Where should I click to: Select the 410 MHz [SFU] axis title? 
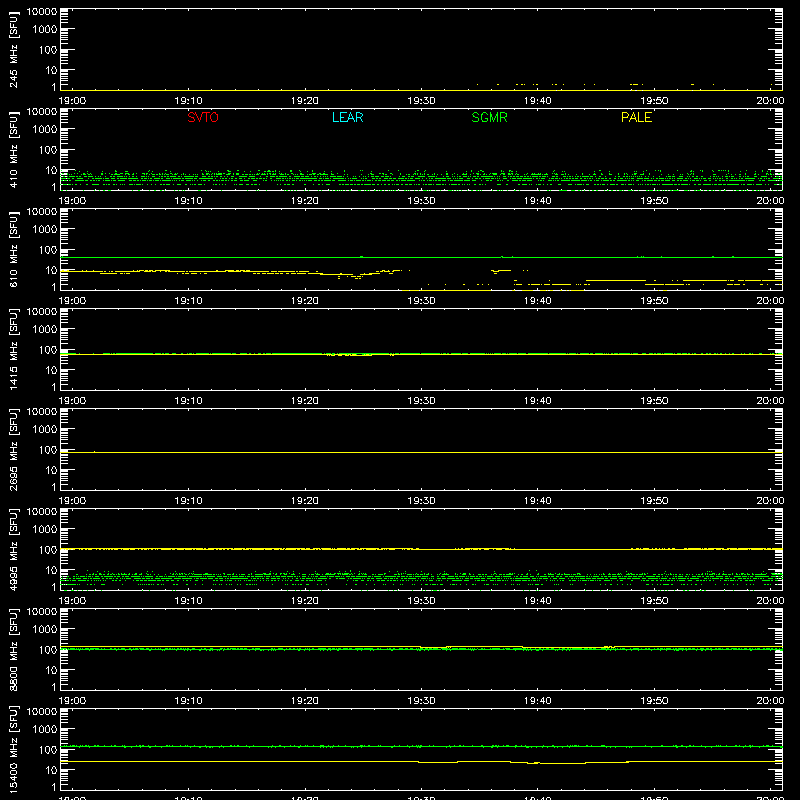click(x=13, y=149)
